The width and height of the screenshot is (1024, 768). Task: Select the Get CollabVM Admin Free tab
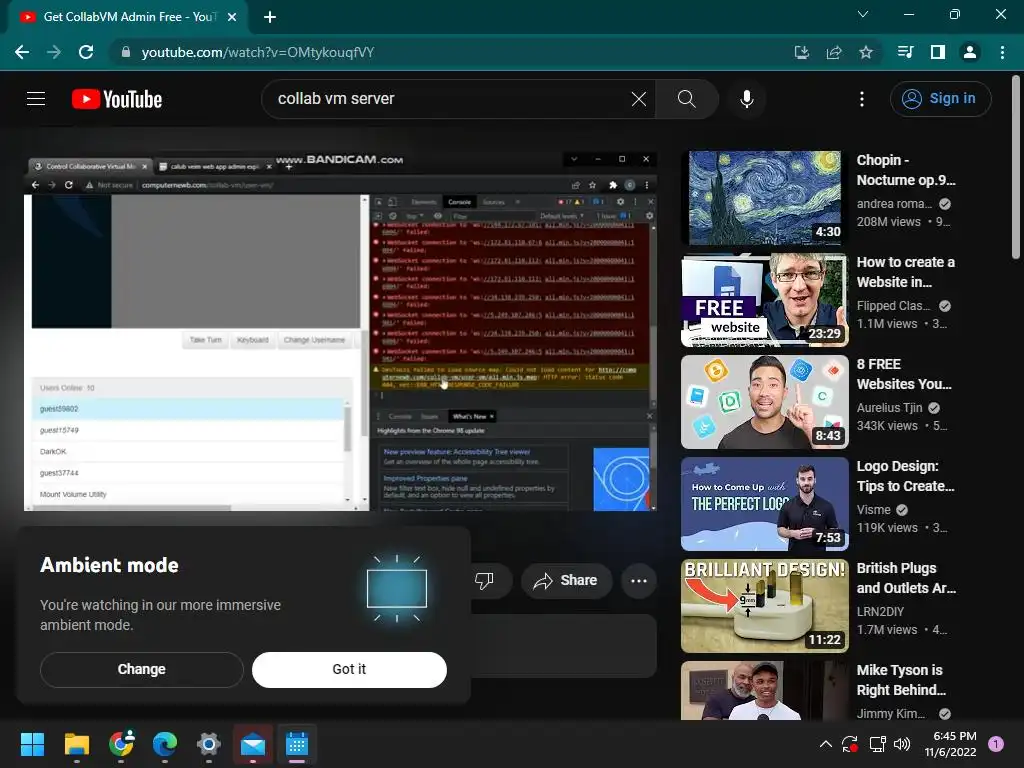point(127,17)
